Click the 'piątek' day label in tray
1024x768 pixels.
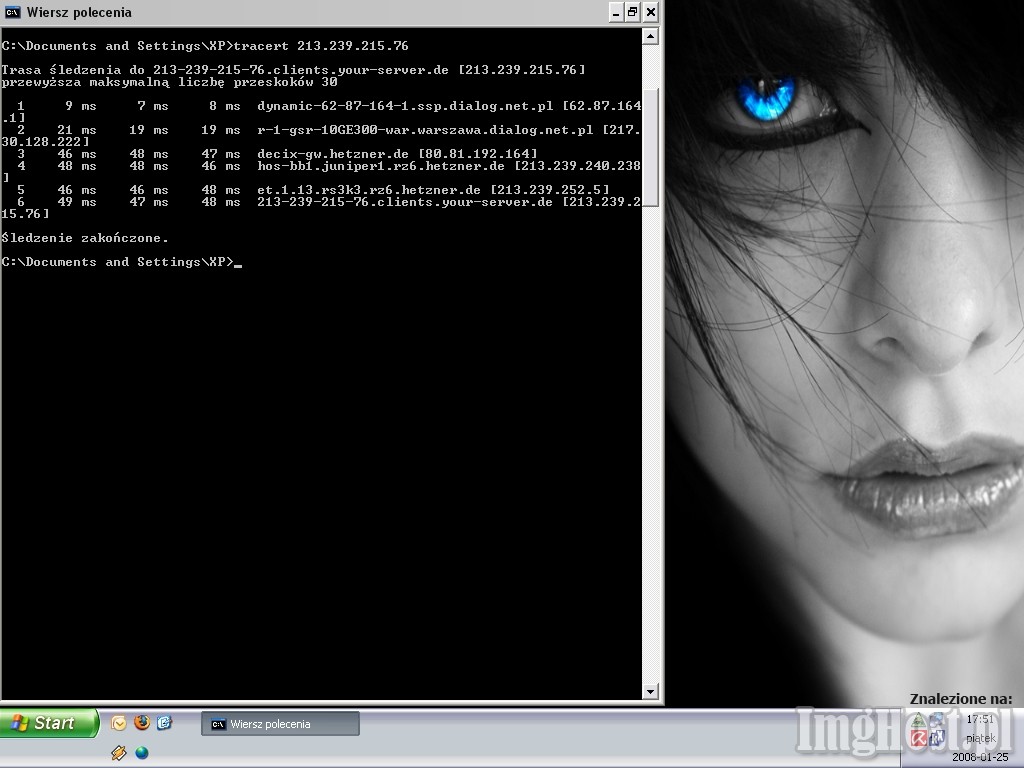point(980,739)
